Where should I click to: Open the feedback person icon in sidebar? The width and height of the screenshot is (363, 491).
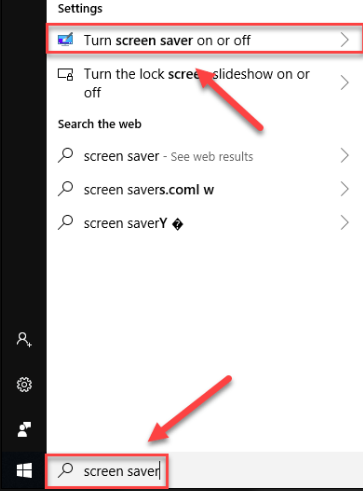pos(24,429)
